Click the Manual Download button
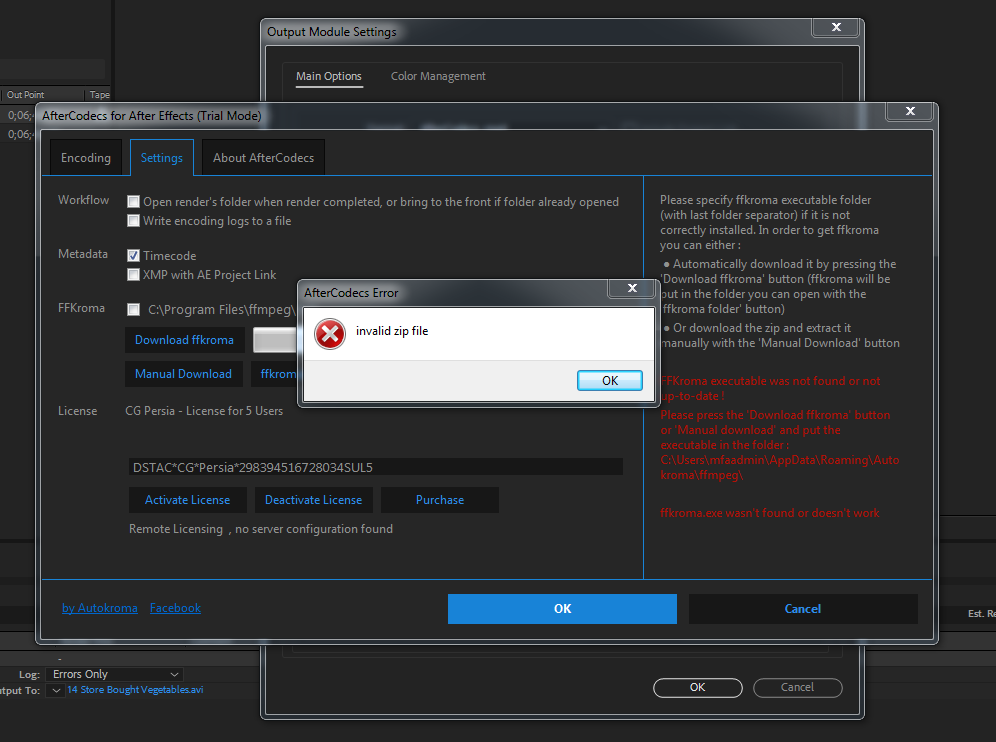 coord(184,374)
